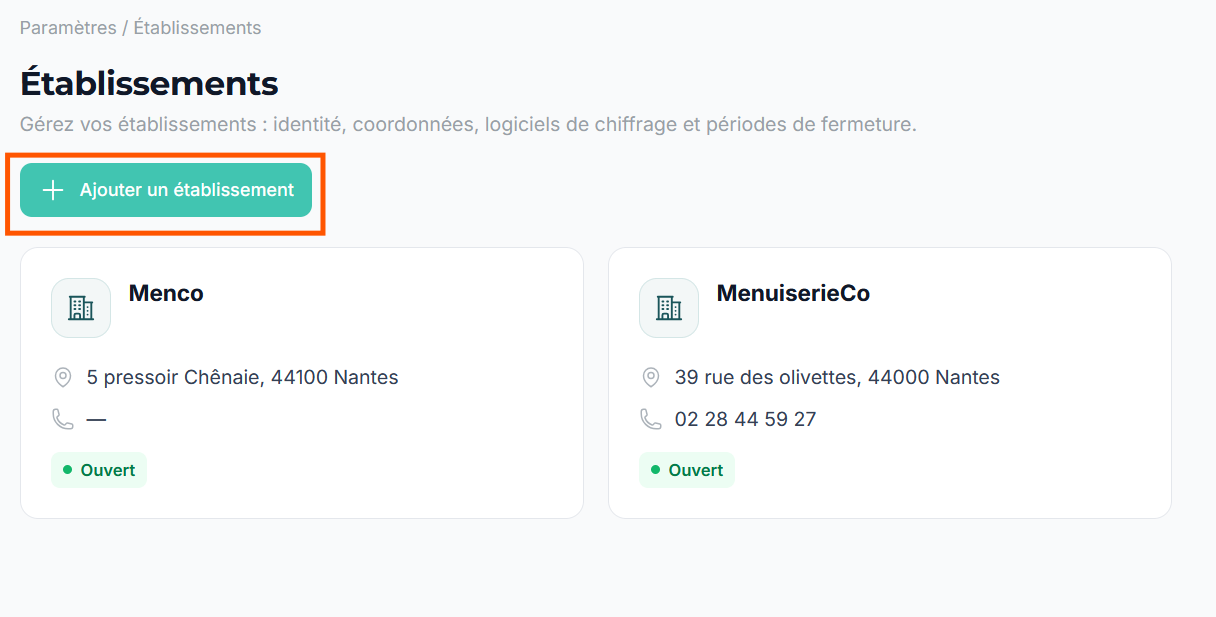Image resolution: width=1216 pixels, height=617 pixels.
Task: Open the Menco building icon
Action: (81, 308)
